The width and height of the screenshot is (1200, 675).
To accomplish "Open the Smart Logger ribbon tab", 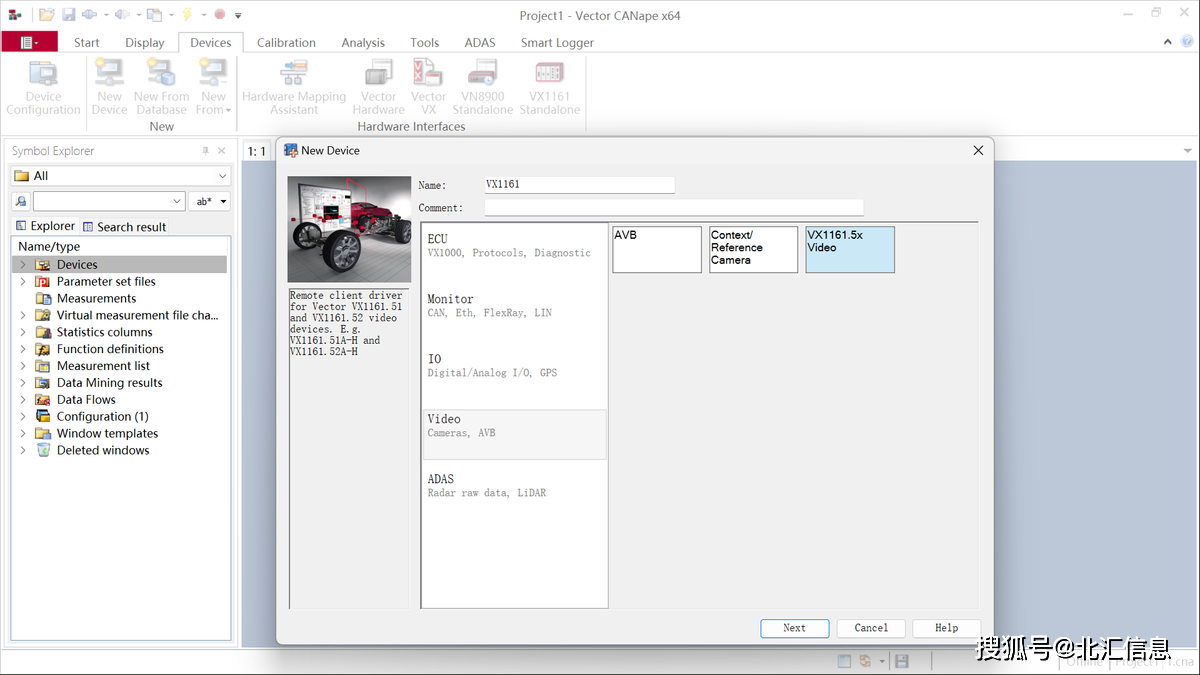I will (557, 42).
